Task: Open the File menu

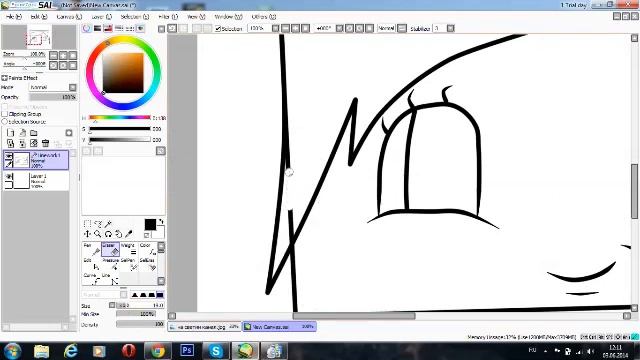Action: coord(13,17)
